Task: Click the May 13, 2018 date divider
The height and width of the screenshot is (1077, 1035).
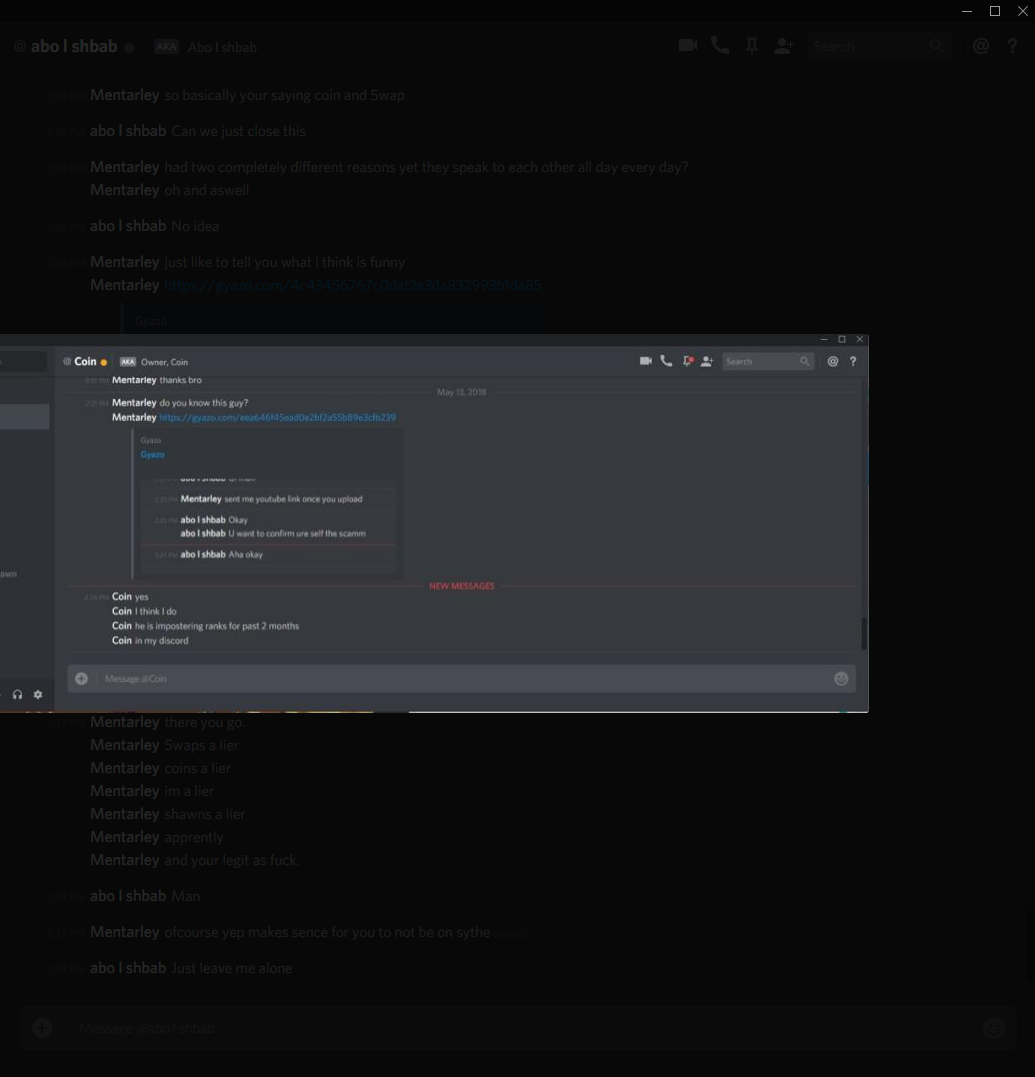Action: (462, 392)
